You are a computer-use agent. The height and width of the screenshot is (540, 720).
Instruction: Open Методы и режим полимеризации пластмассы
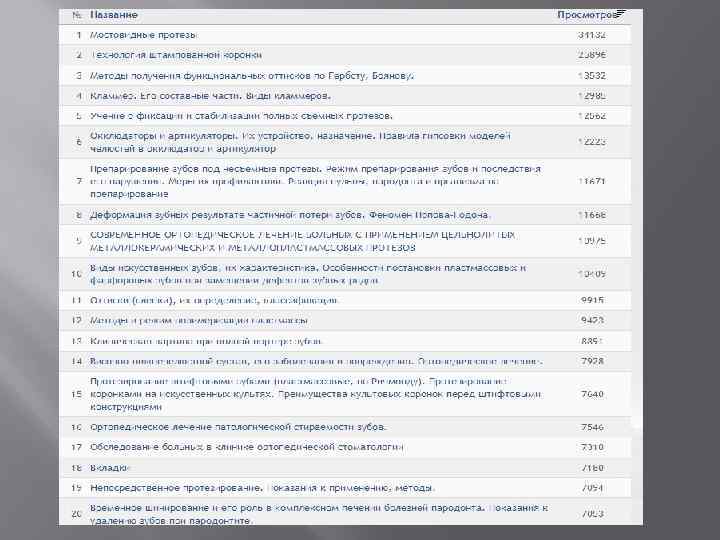(199, 321)
